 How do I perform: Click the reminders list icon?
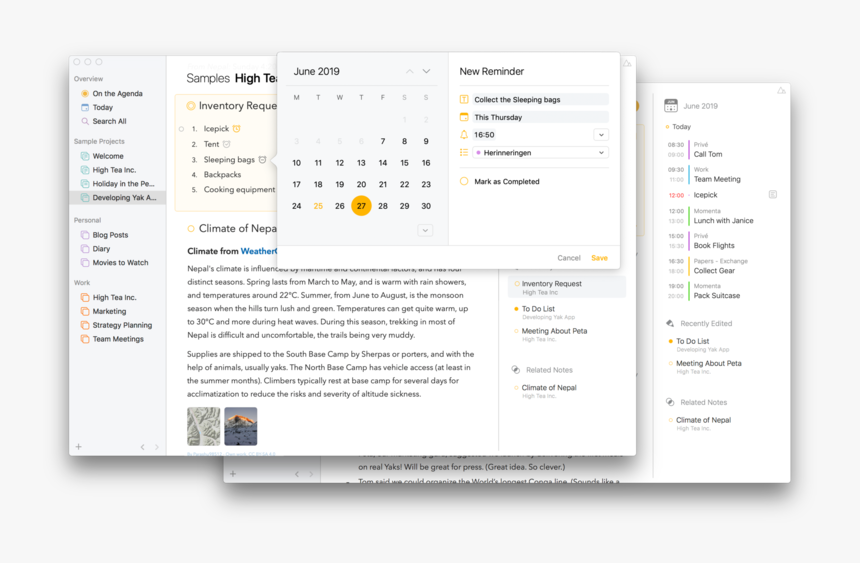coord(464,152)
